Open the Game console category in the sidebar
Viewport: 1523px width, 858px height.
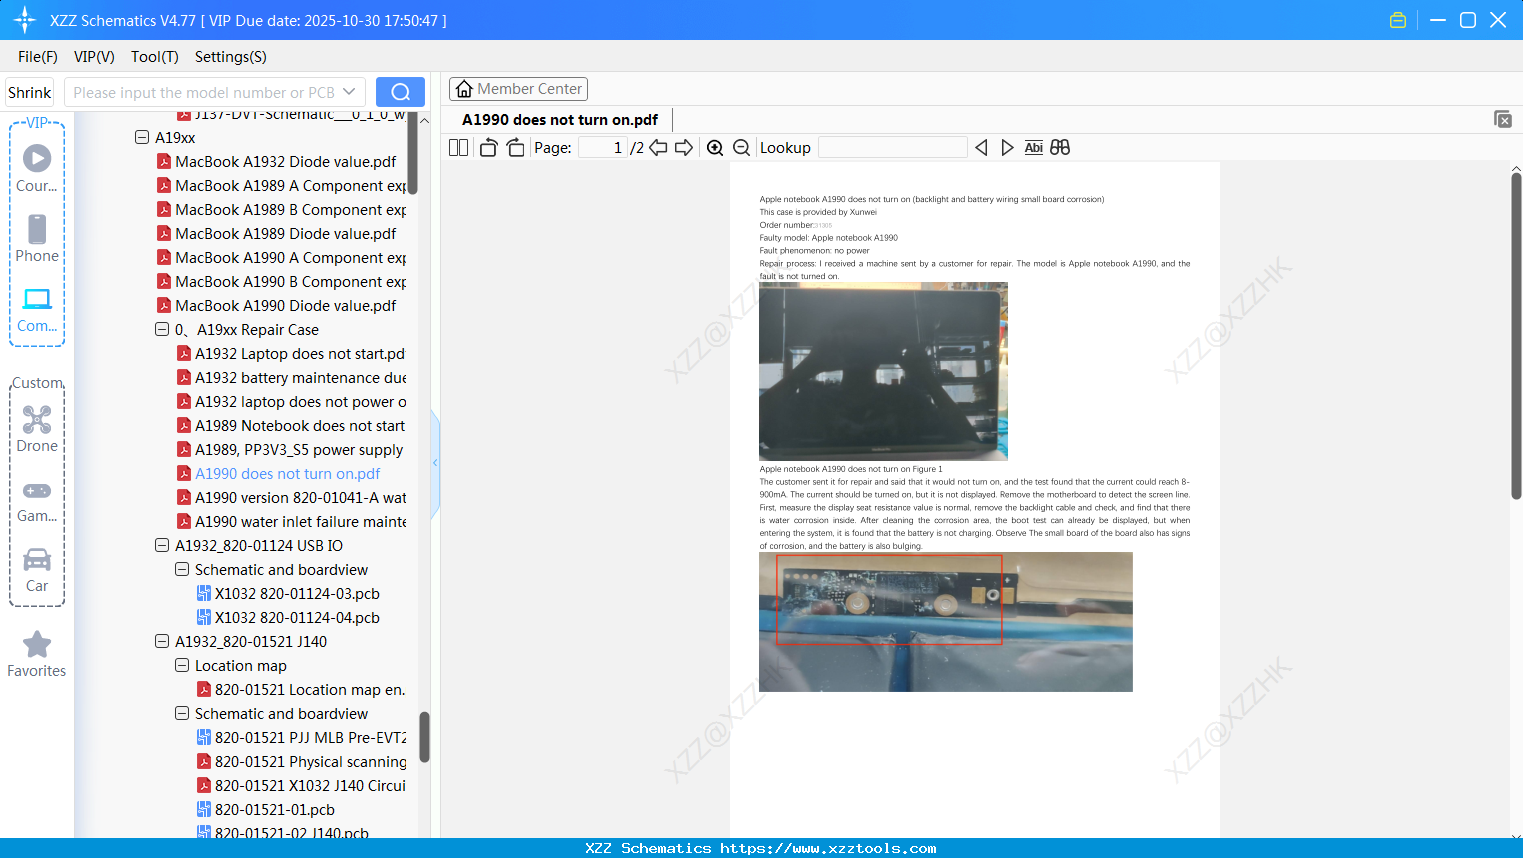37,500
